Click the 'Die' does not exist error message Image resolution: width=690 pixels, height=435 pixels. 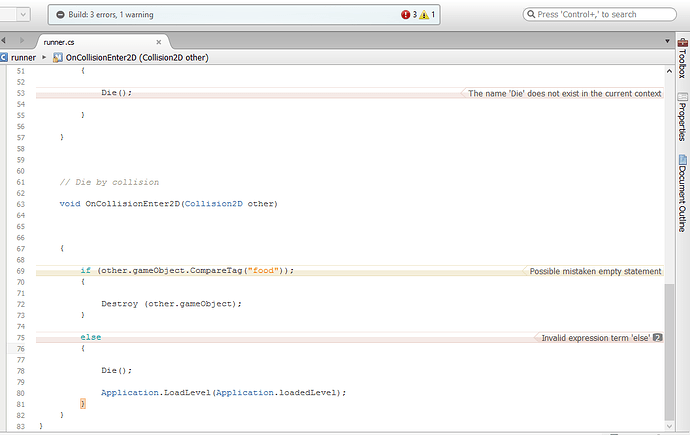click(x=565, y=93)
